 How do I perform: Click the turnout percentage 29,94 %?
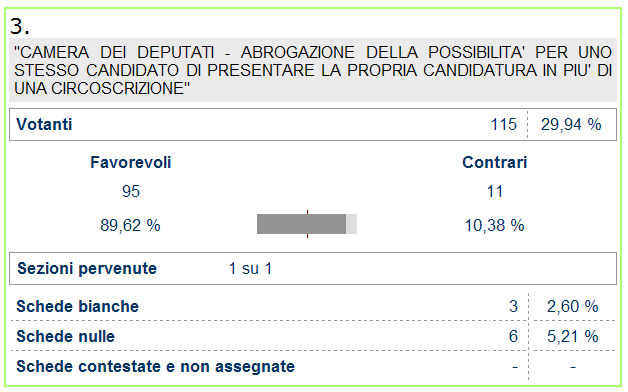[x=571, y=125]
